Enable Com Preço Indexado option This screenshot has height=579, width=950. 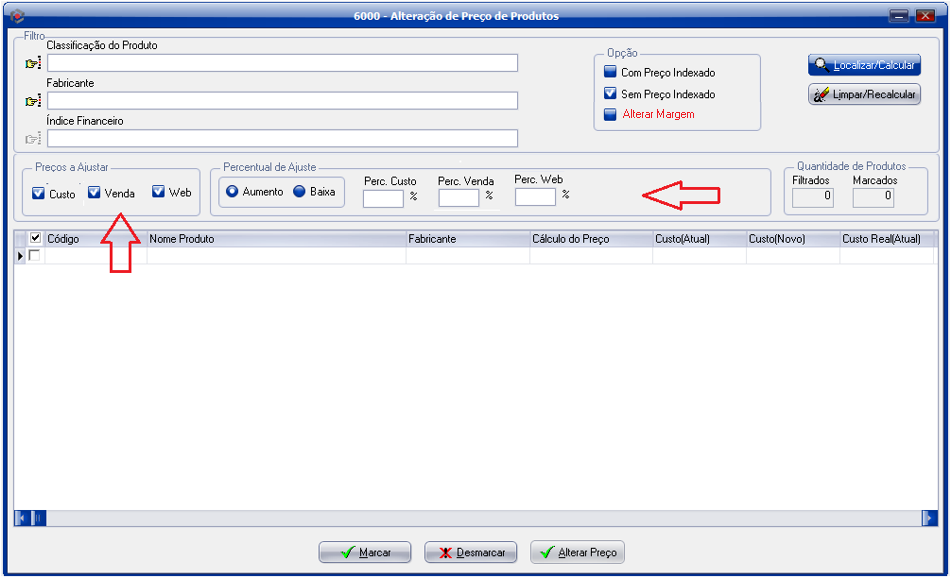tap(611, 73)
